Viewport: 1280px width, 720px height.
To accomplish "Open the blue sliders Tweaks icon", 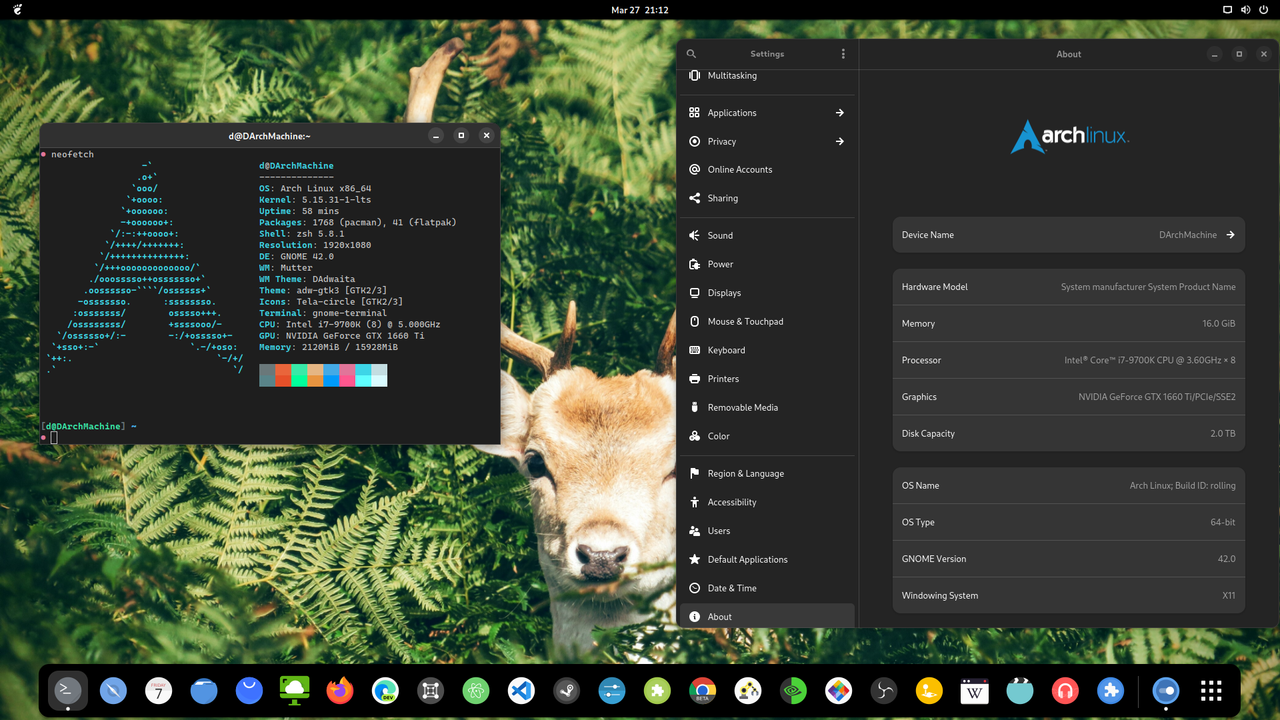I will (612, 690).
